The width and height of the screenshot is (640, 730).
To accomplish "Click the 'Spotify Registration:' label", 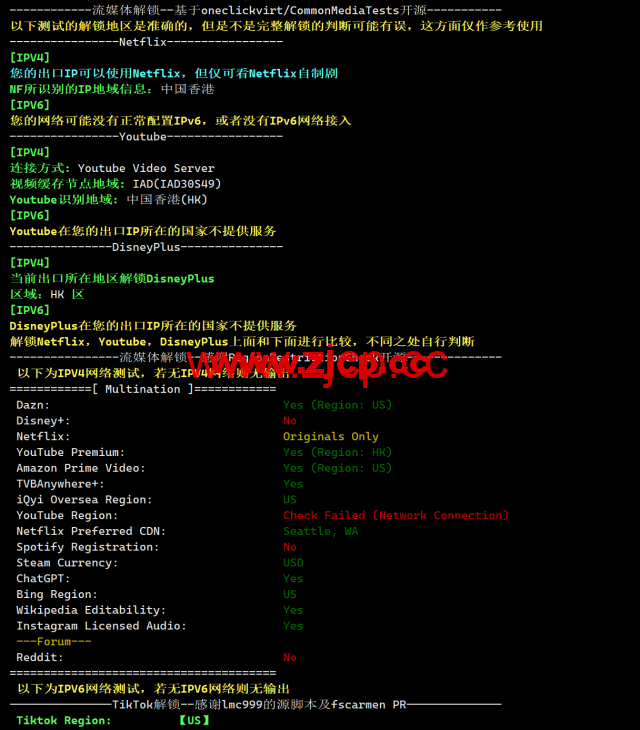I will 88,547.
